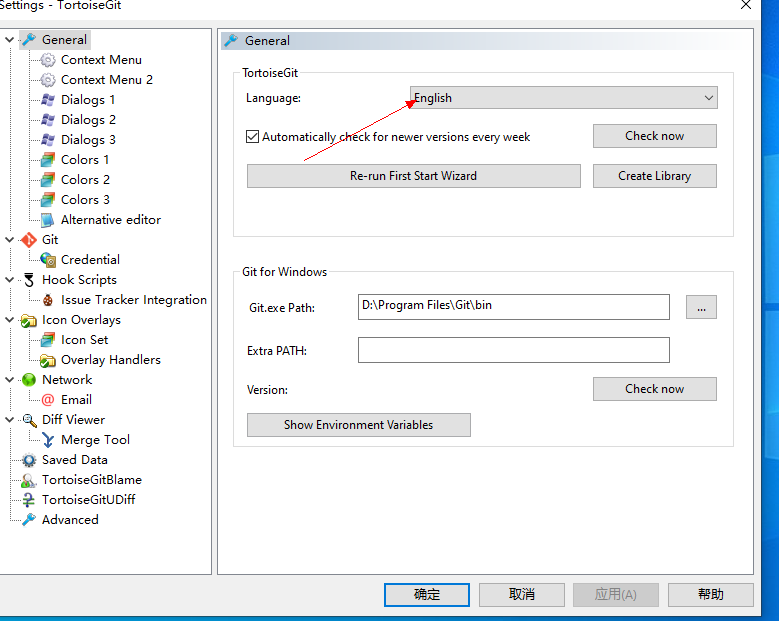Collapse the Git tree node
The image size is (779, 621).
[x=9, y=239]
